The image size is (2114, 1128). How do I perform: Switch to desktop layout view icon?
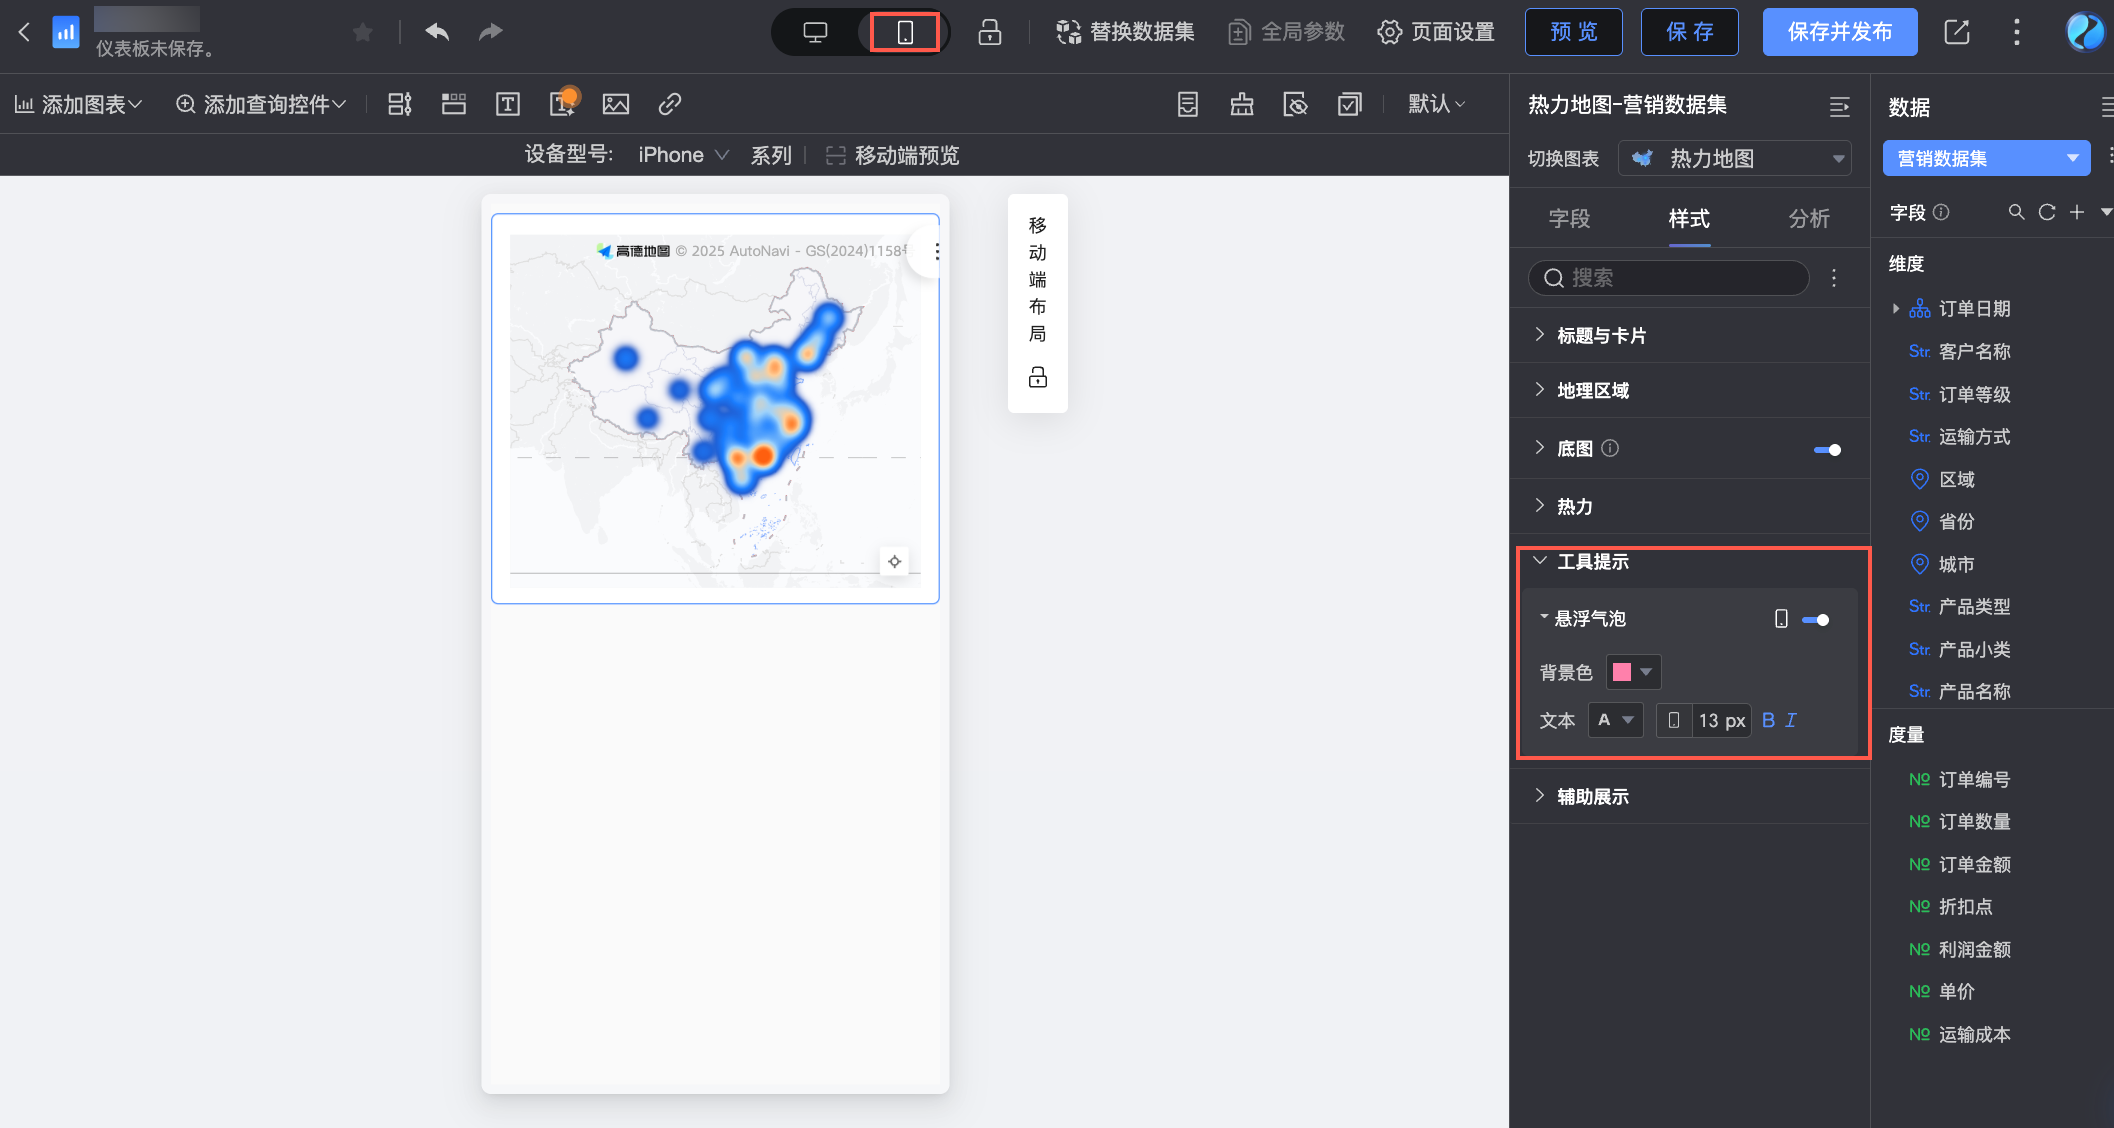815,32
